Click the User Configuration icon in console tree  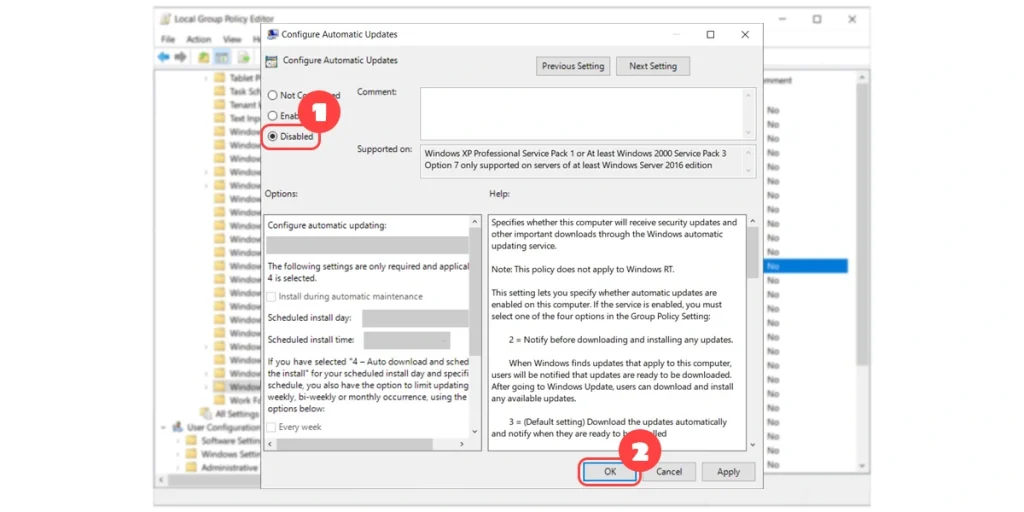pyautogui.click(x=177, y=427)
